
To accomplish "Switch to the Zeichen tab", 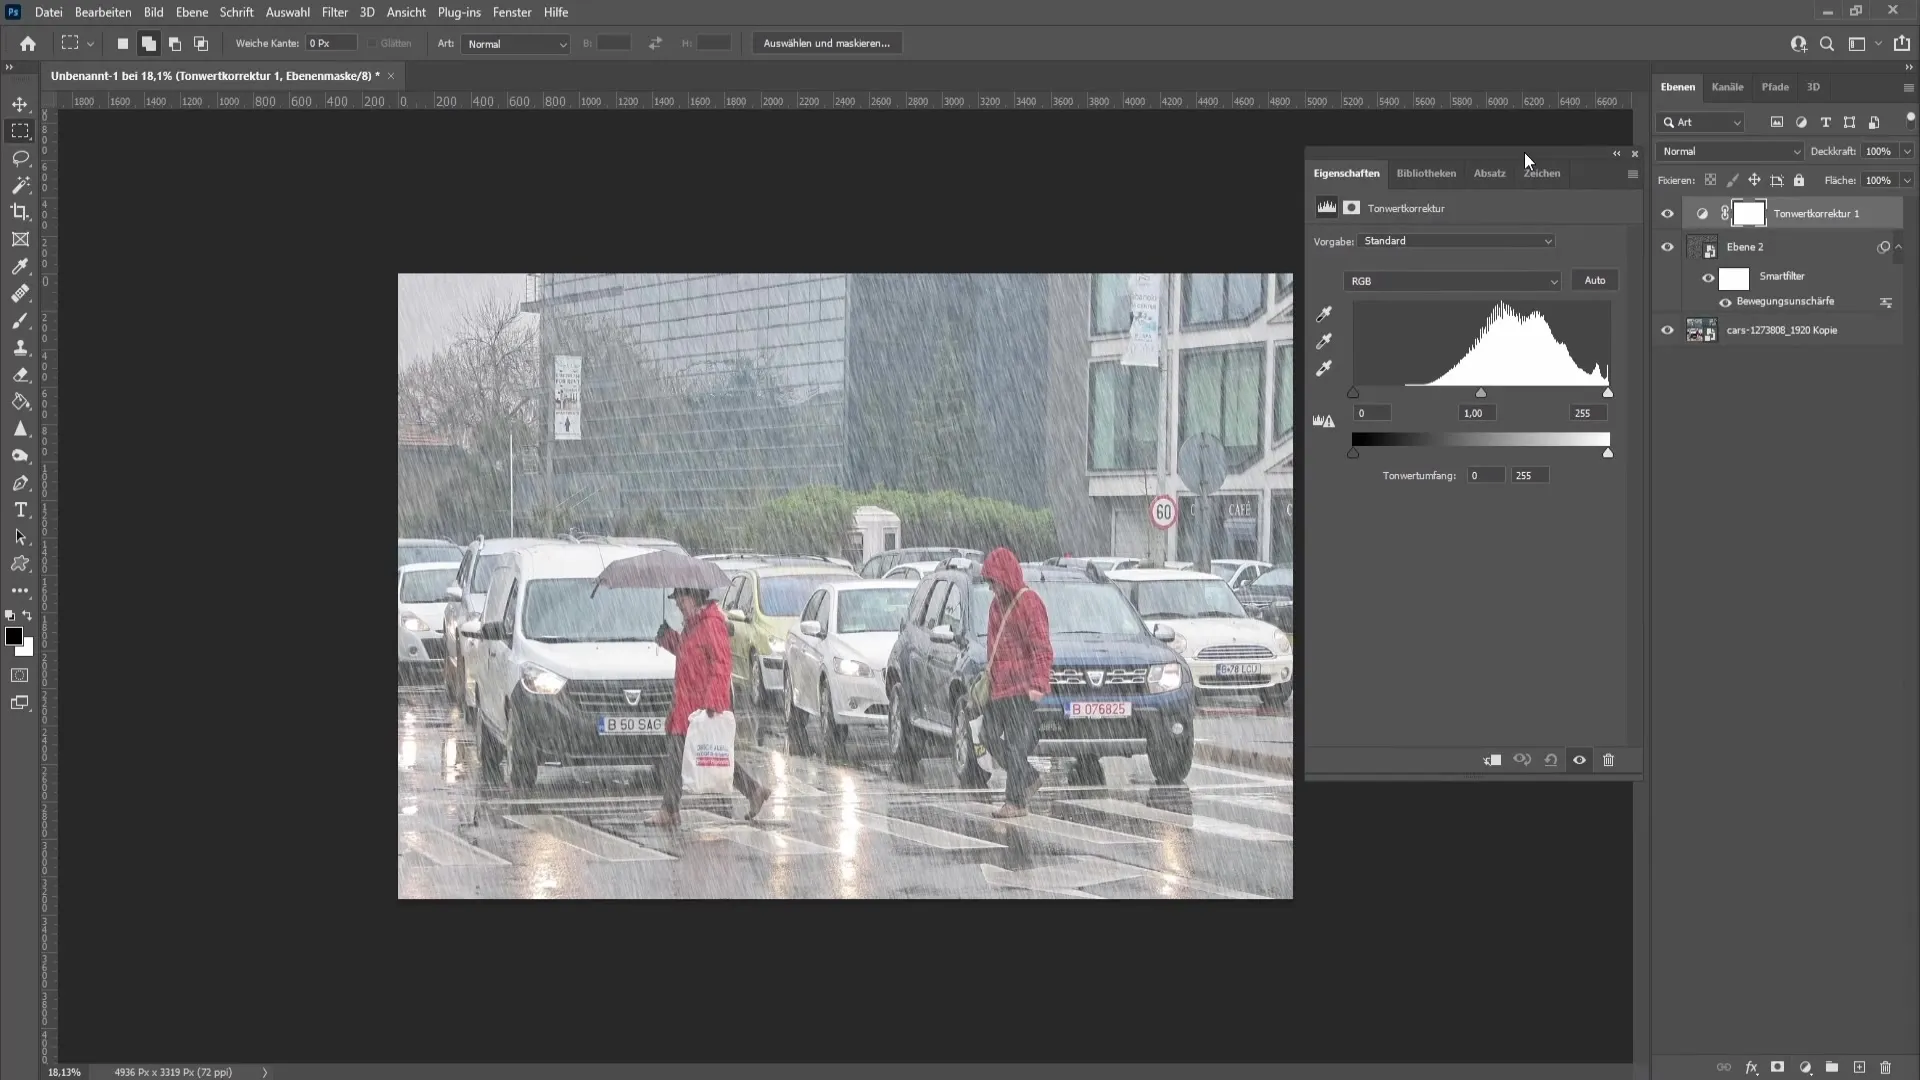I will point(1543,173).
